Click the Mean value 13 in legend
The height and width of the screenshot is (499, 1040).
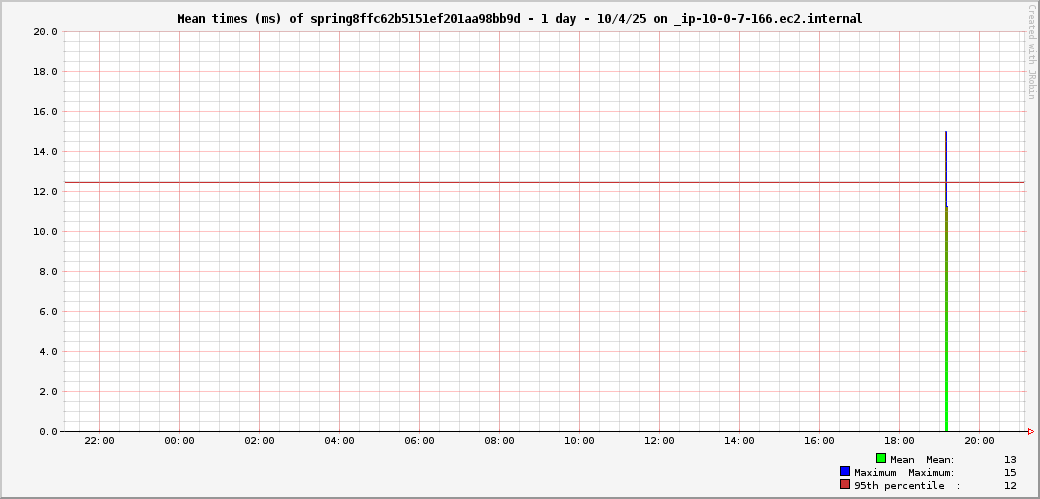[1010, 460]
